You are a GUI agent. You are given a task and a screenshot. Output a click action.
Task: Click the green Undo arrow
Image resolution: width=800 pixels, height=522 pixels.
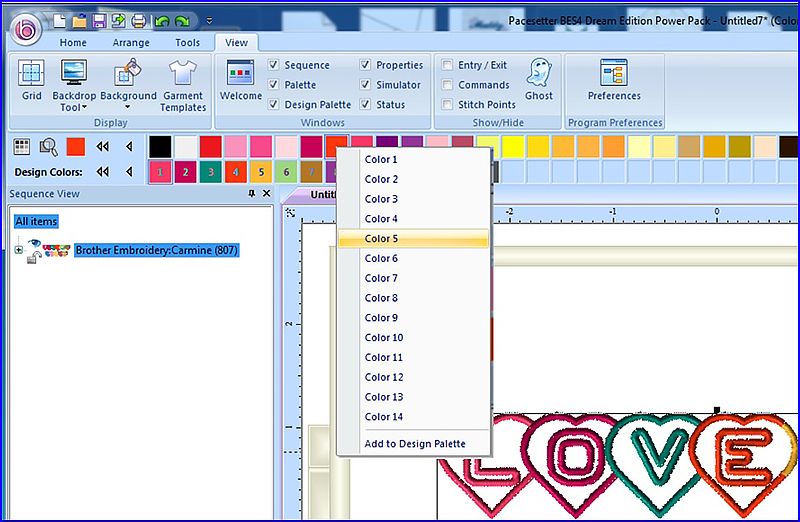pyautogui.click(x=162, y=19)
